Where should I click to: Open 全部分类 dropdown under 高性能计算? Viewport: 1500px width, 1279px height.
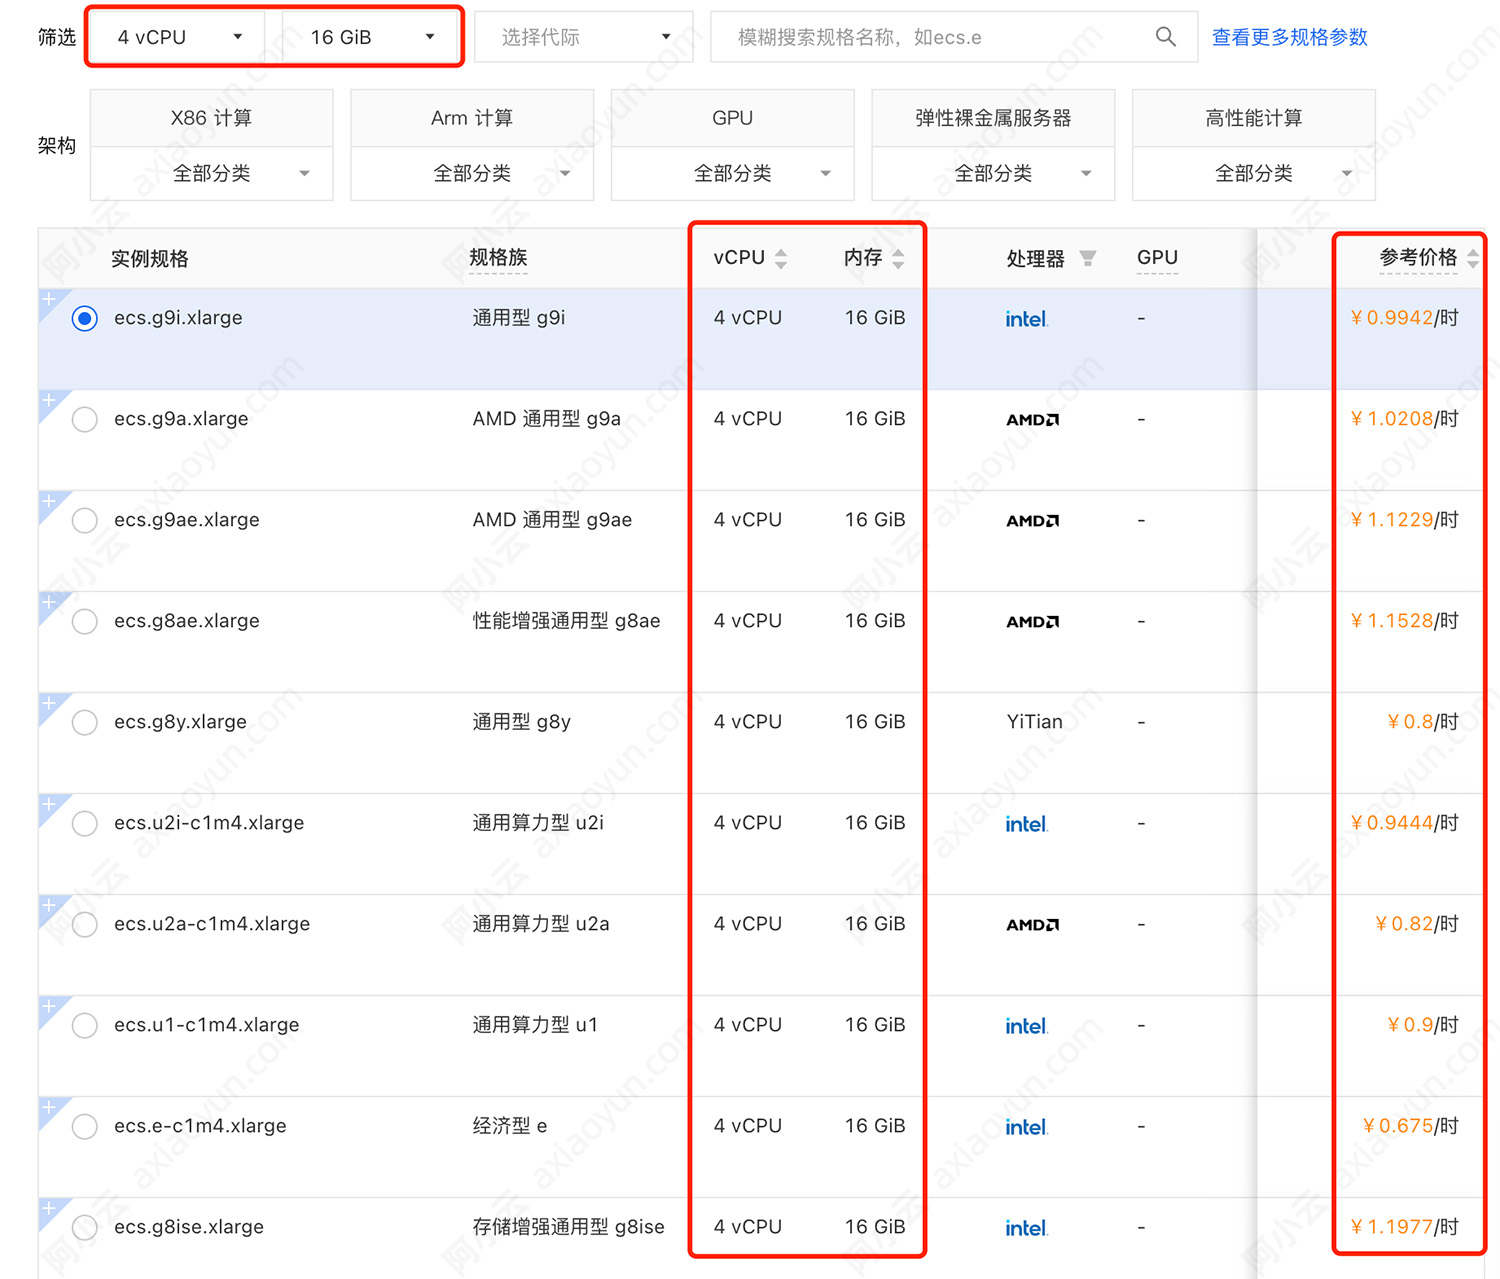(1254, 174)
